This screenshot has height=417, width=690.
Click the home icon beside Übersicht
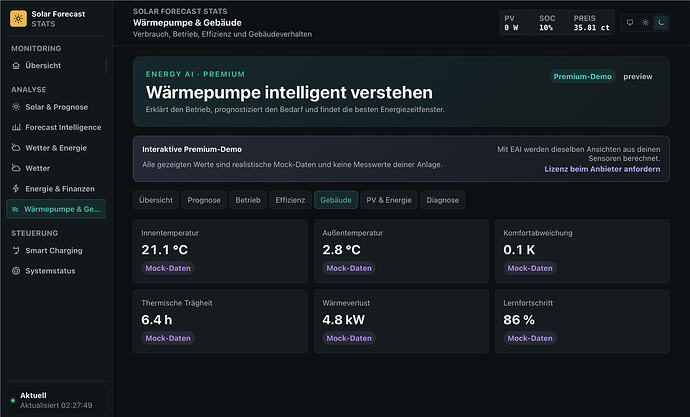tap(16, 66)
